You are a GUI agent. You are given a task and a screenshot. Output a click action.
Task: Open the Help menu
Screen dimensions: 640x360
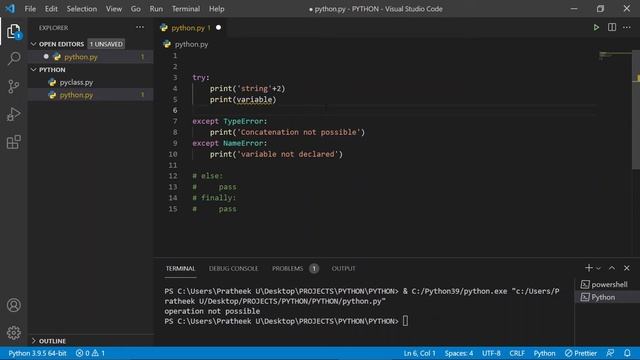pos(216,9)
